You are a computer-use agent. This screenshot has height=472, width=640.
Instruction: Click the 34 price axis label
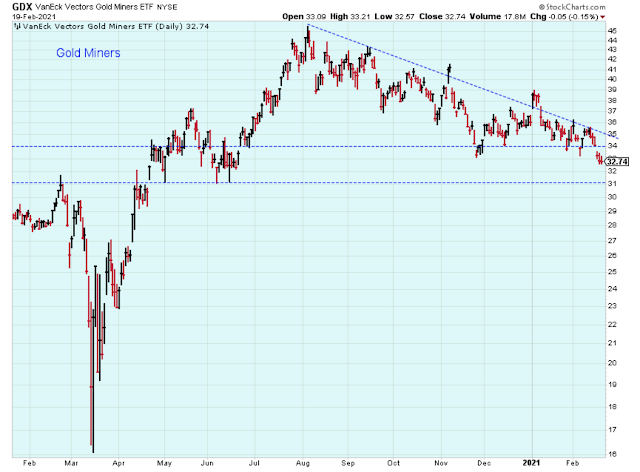tap(612, 146)
